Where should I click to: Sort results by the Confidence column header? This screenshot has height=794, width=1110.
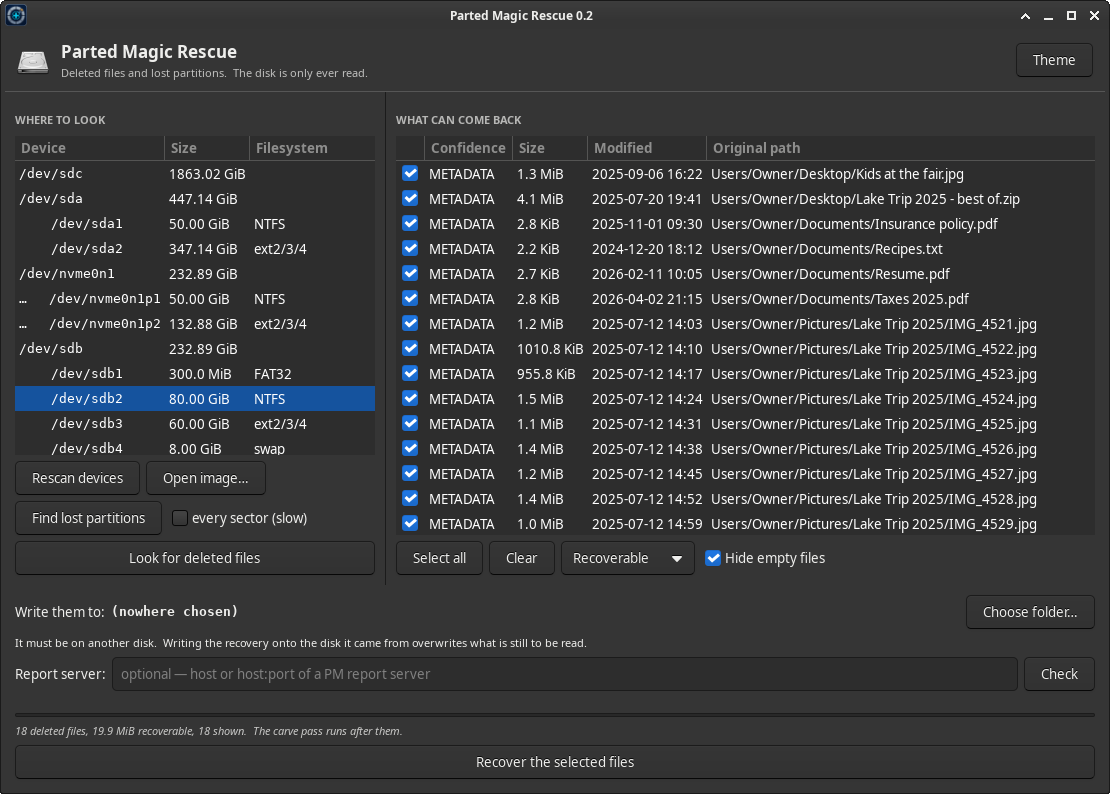click(468, 148)
